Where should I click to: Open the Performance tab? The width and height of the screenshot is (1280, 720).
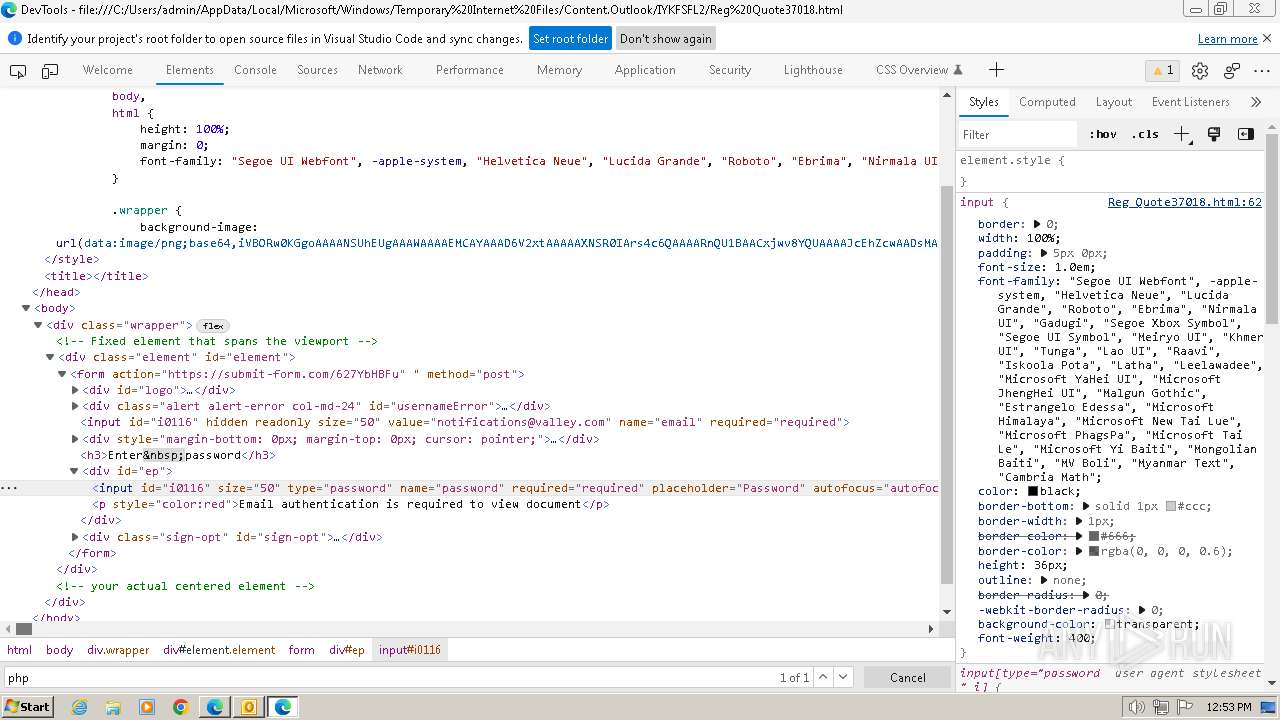pos(469,70)
